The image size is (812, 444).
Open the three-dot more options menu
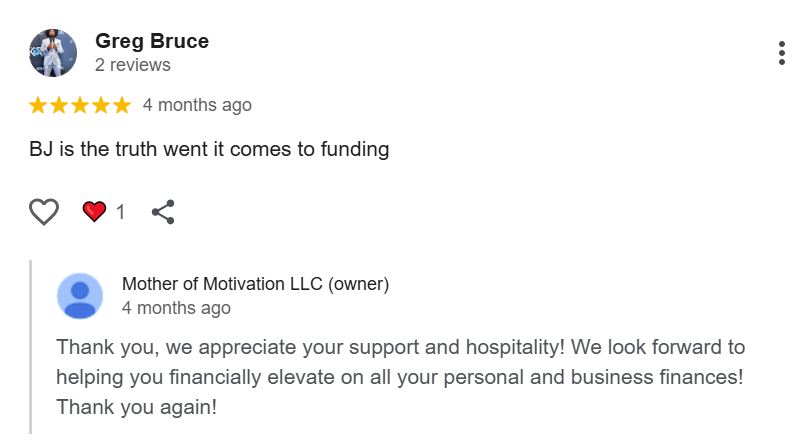(781, 54)
